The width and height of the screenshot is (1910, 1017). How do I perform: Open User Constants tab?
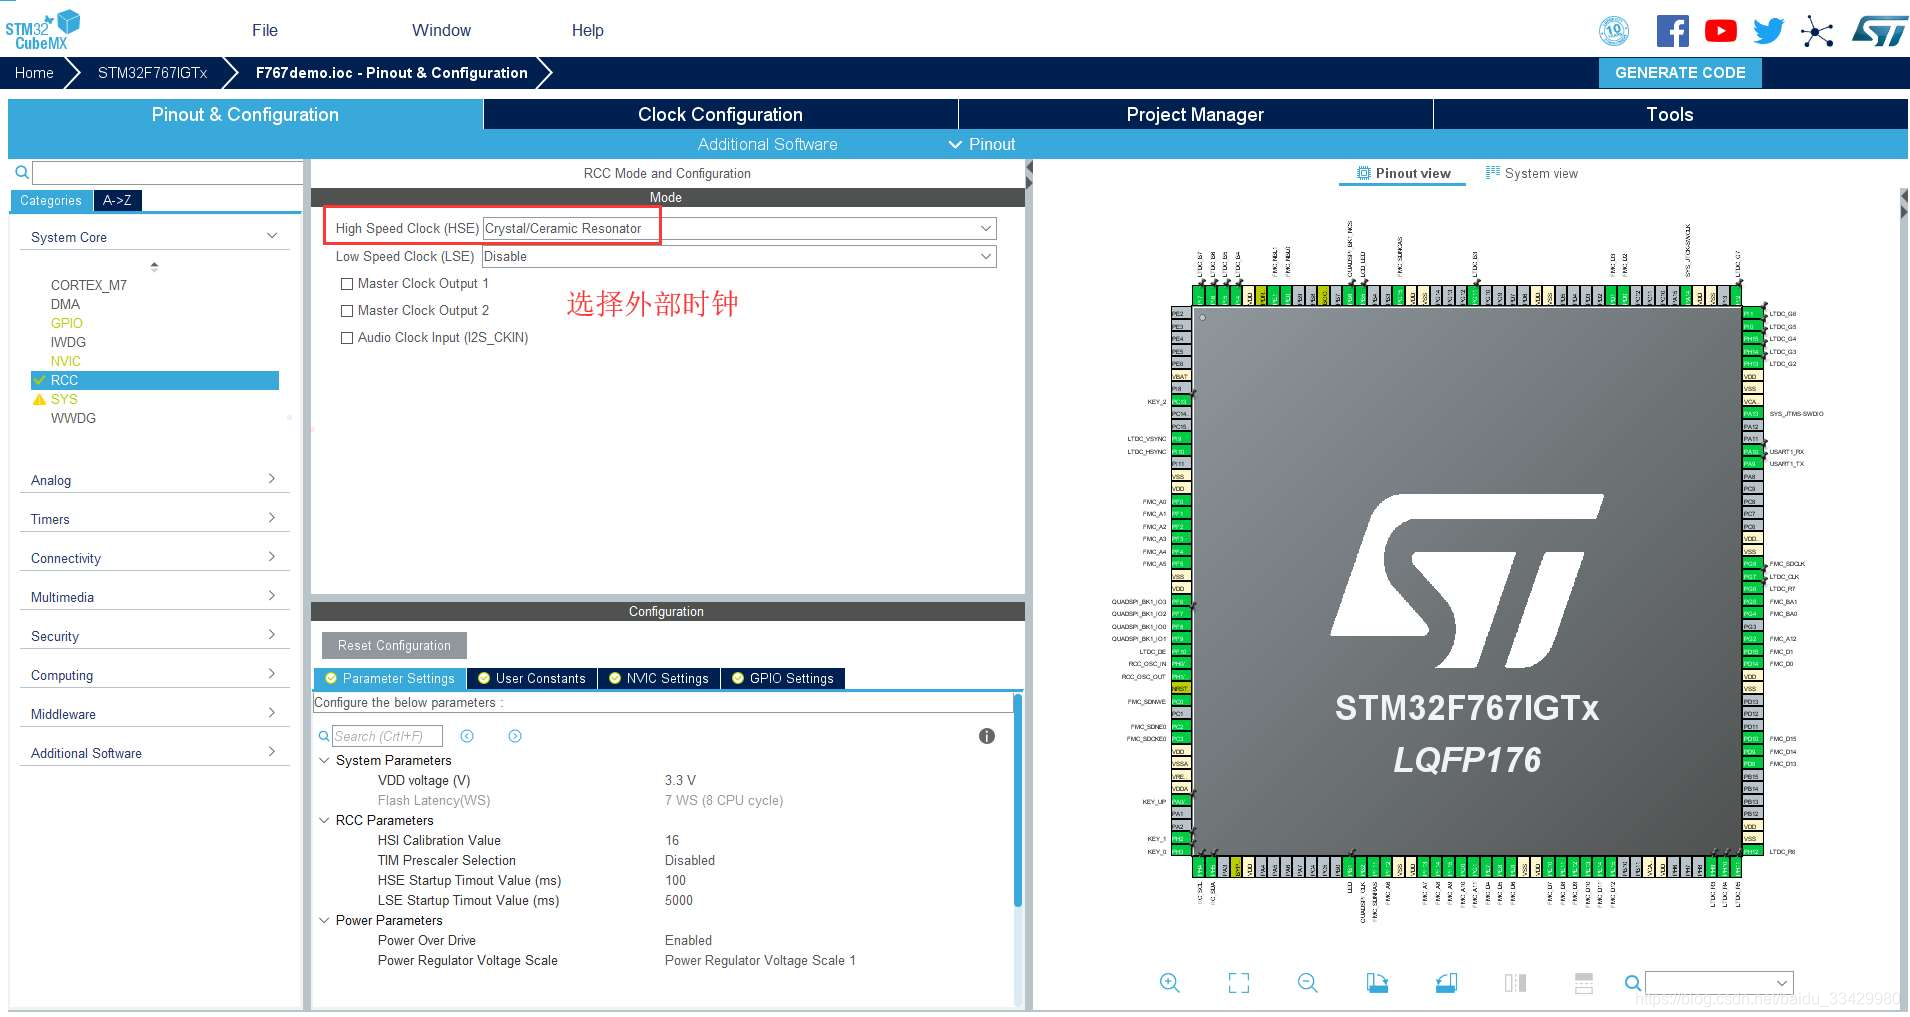pyautogui.click(x=532, y=678)
